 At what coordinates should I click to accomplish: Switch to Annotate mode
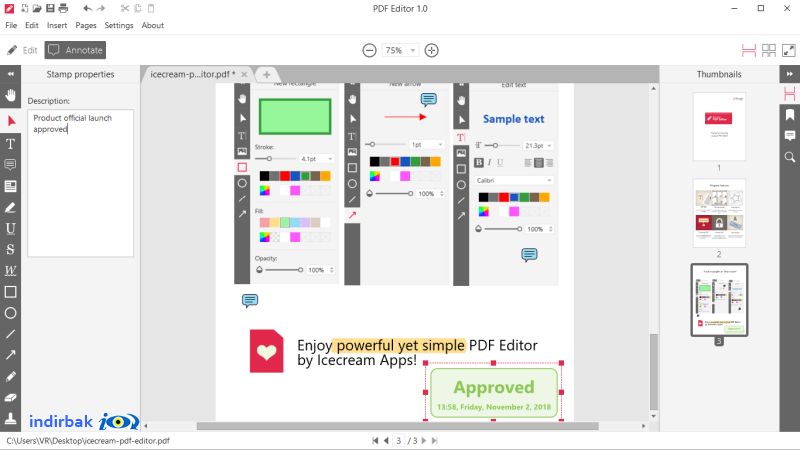pyautogui.click(x=75, y=50)
